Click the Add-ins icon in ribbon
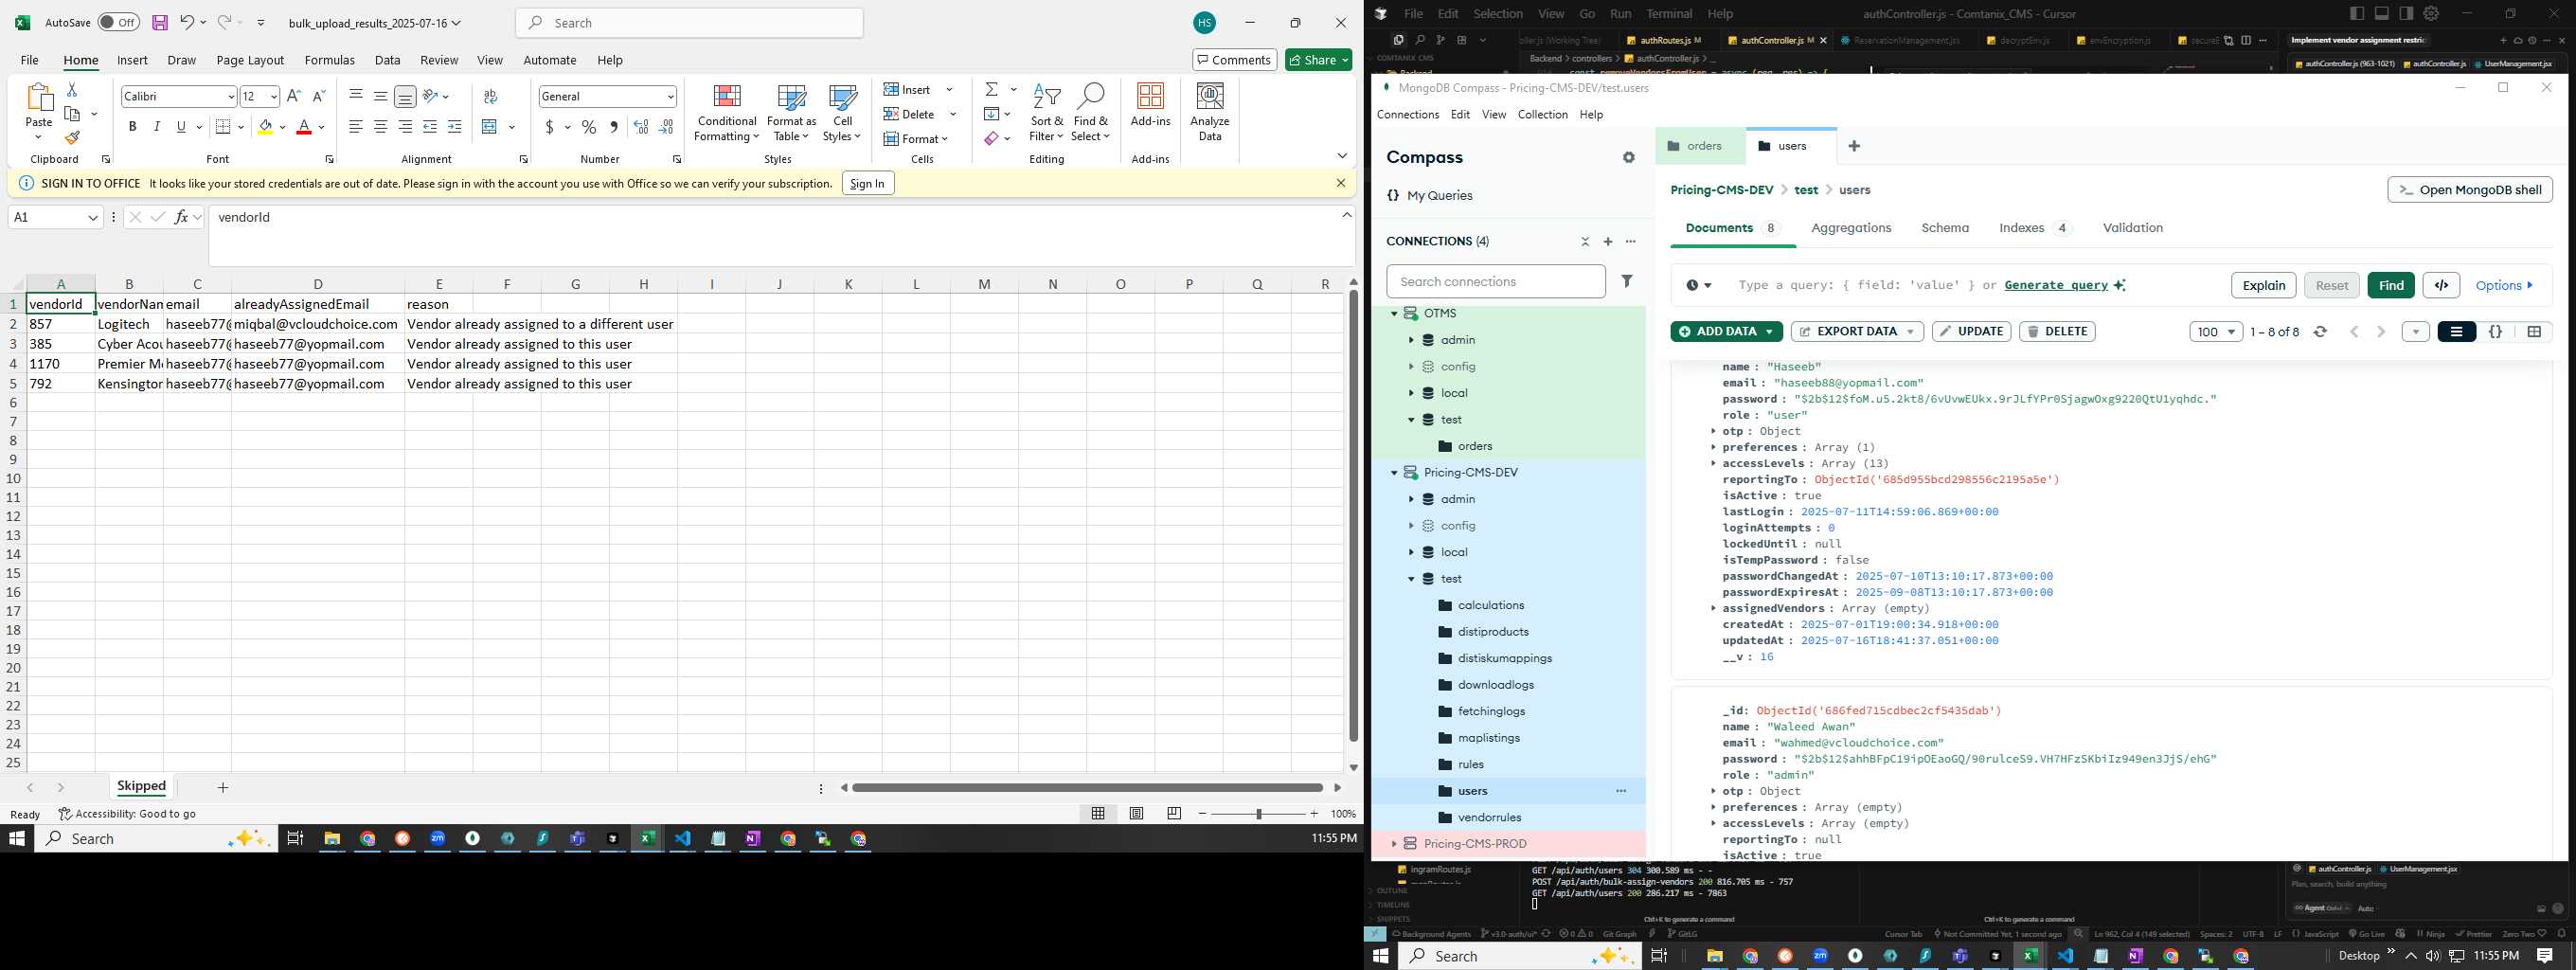Viewport: 2576px width, 970px height. pos(1150,105)
